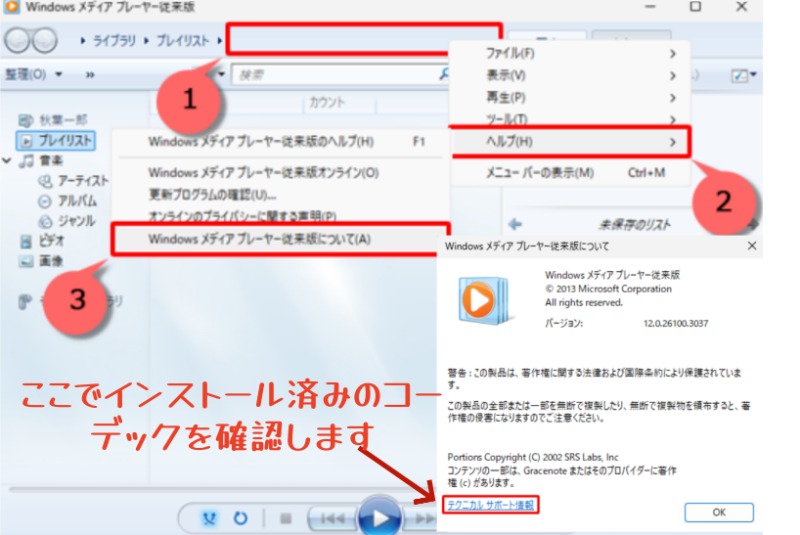This screenshot has width=800, height=535.
Task: Select ビデオ in the library tree
Action: pos(52,241)
